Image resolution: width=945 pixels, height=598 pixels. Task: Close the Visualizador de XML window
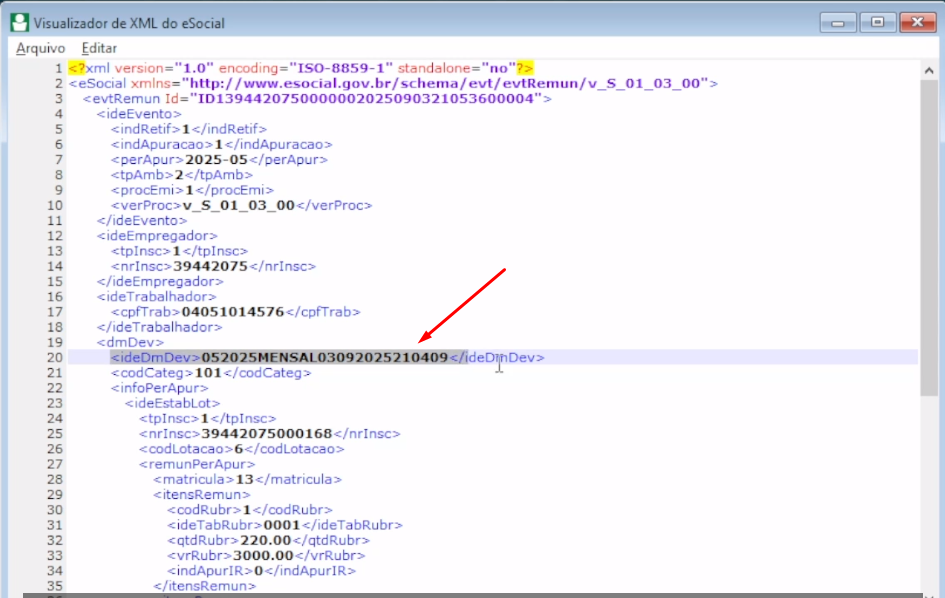click(917, 23)
